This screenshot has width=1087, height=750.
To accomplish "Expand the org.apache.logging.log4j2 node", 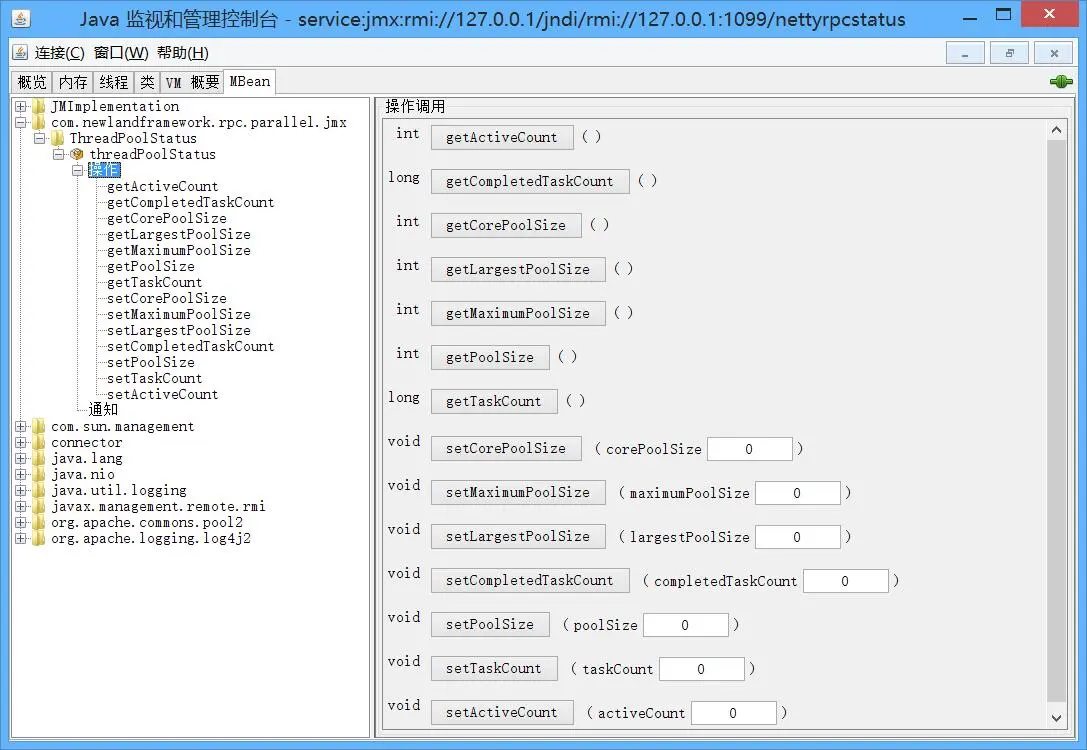I will (x=21, y=538).
